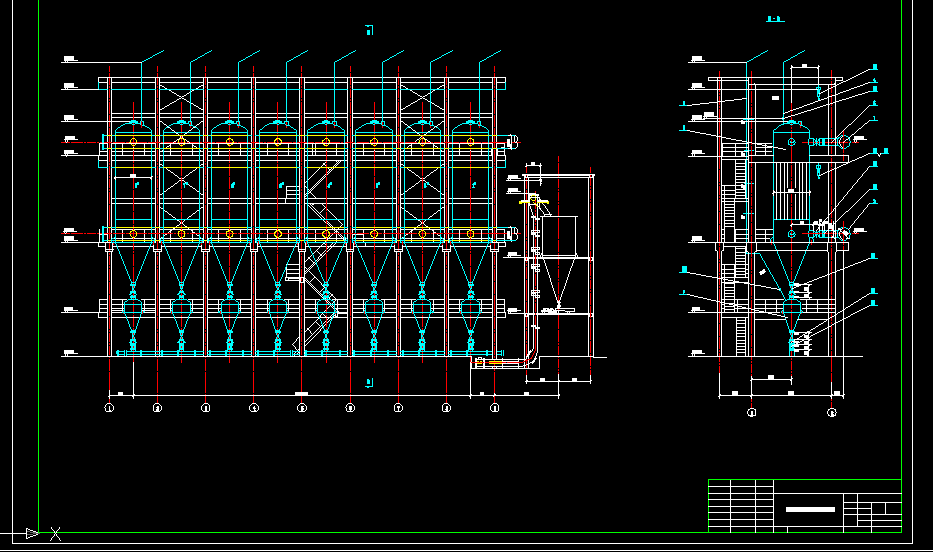Image resolution: width=933 pixels, height=552 pixels.
Task: Click the upper circular fan in side view
Action: pyautogui.click(x=844, y=141)
